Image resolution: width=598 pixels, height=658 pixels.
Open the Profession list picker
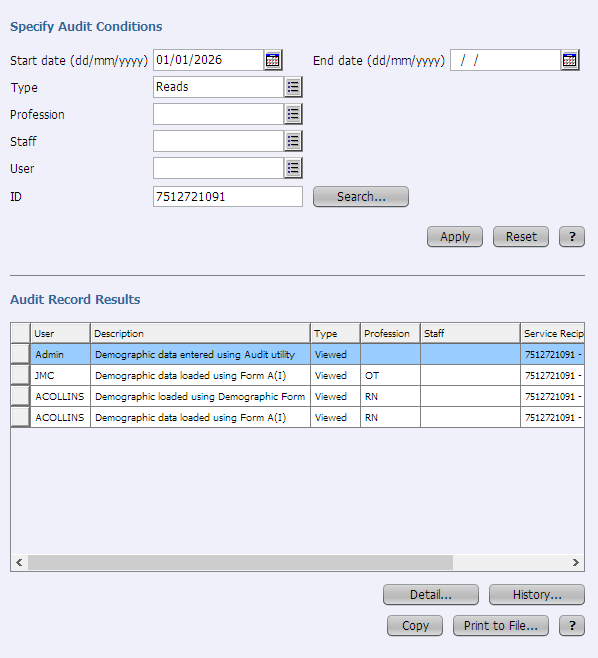point(293,114)
